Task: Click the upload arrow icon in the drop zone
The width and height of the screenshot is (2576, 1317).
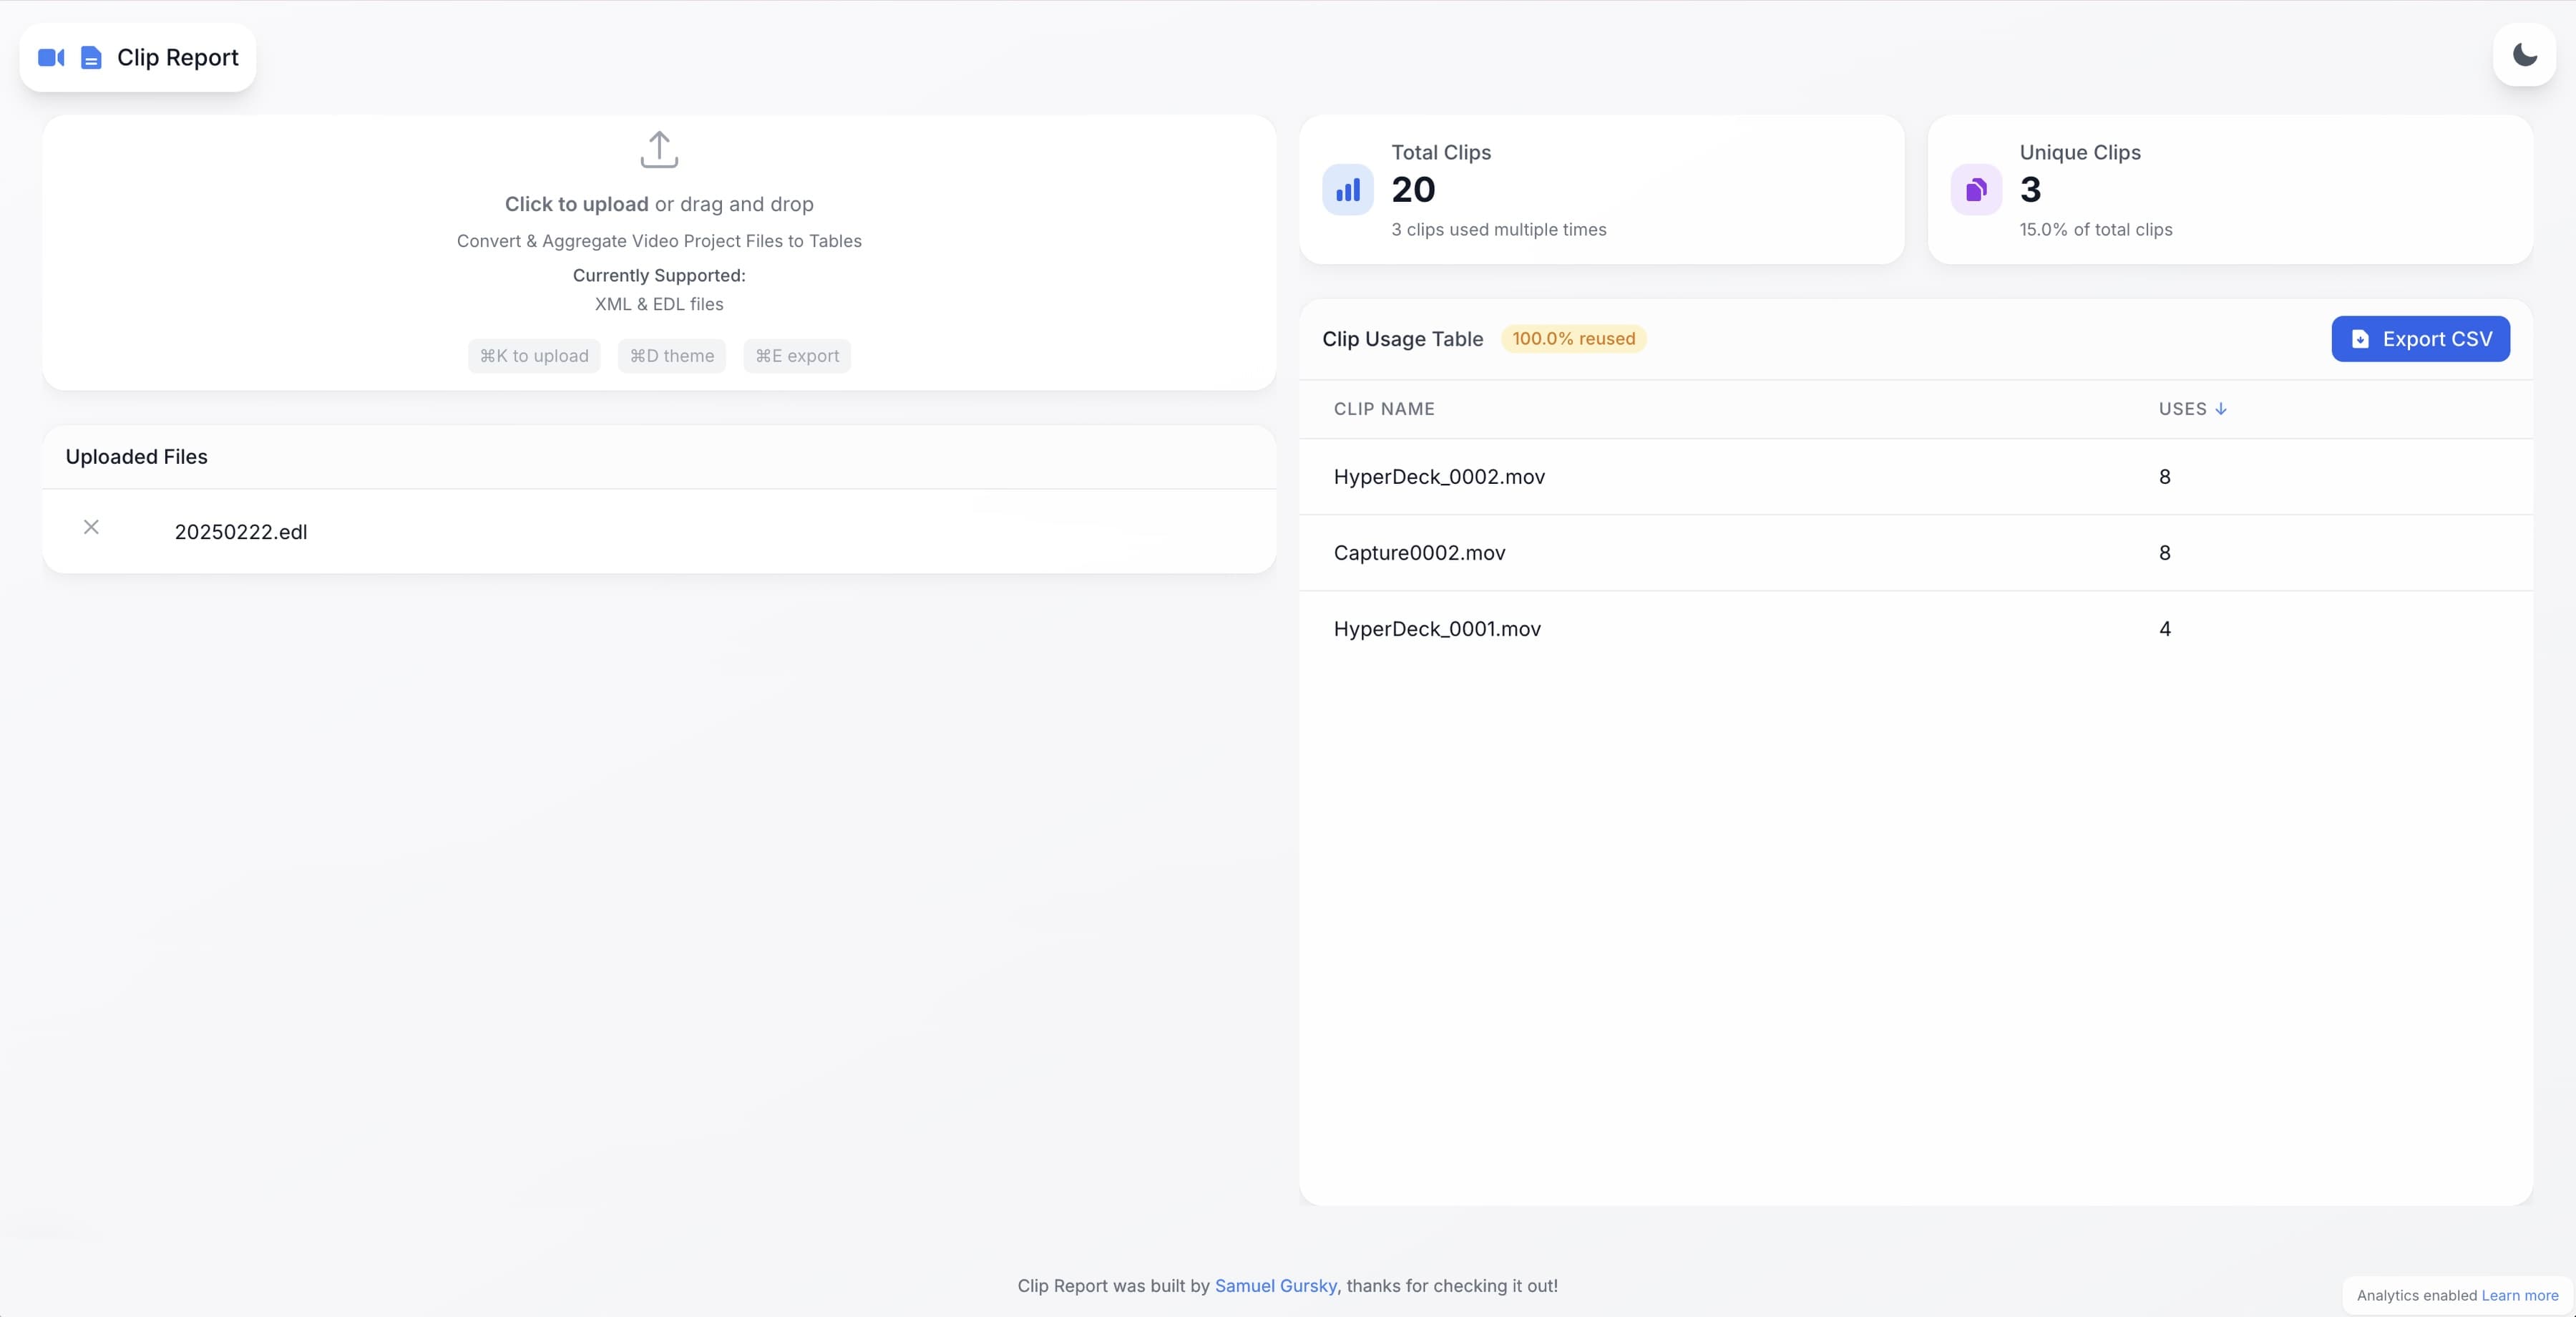Action: pos(659,149)
